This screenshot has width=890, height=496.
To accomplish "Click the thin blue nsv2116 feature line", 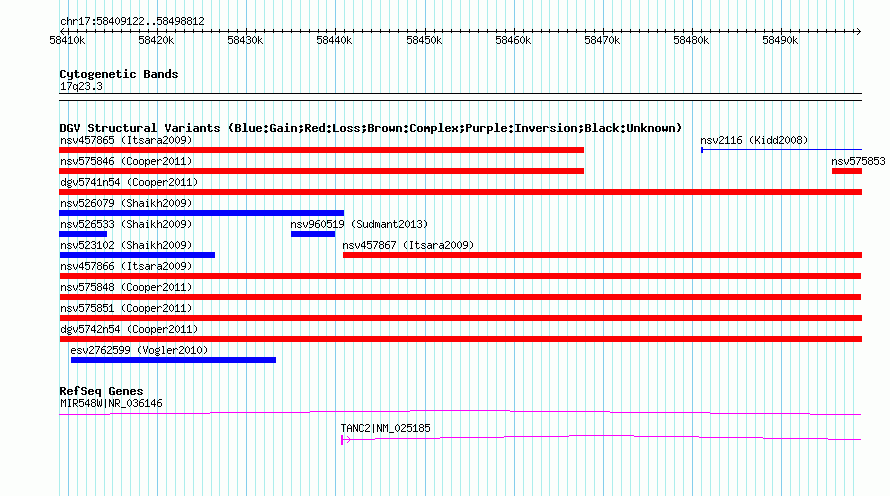I will (x=782, y=150).
